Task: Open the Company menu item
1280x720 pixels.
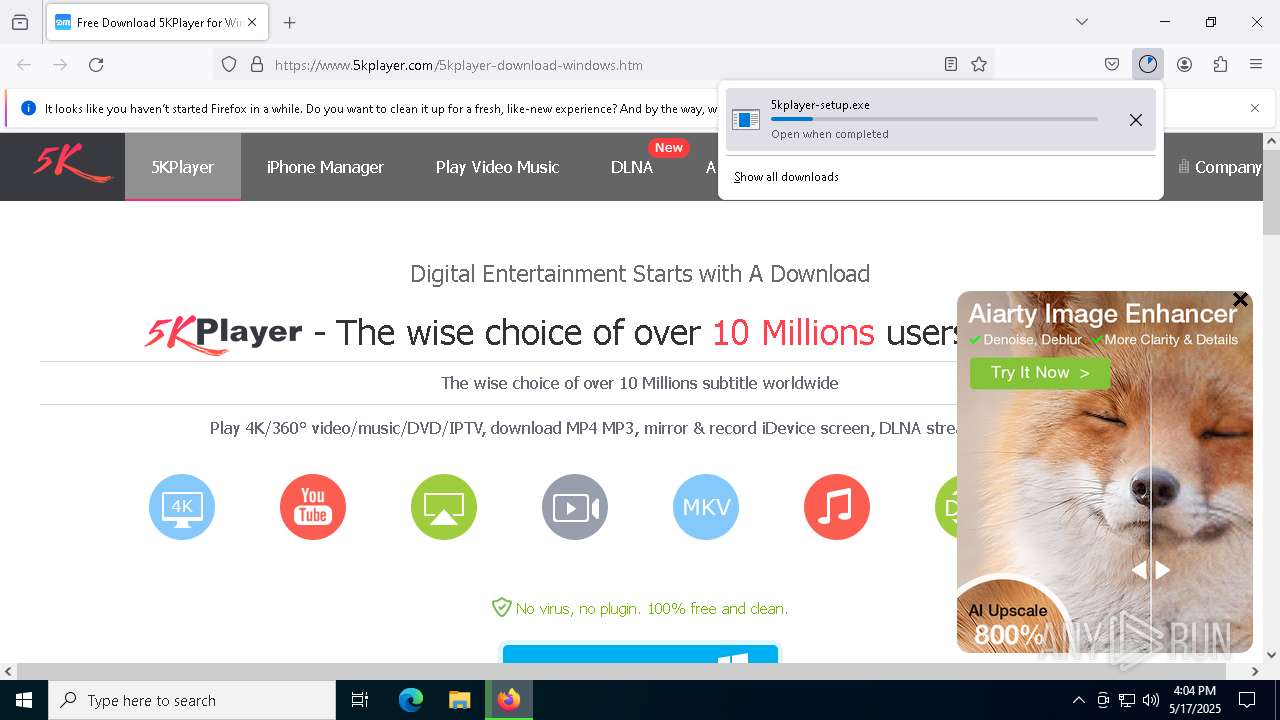Action: pos(1219,167)
